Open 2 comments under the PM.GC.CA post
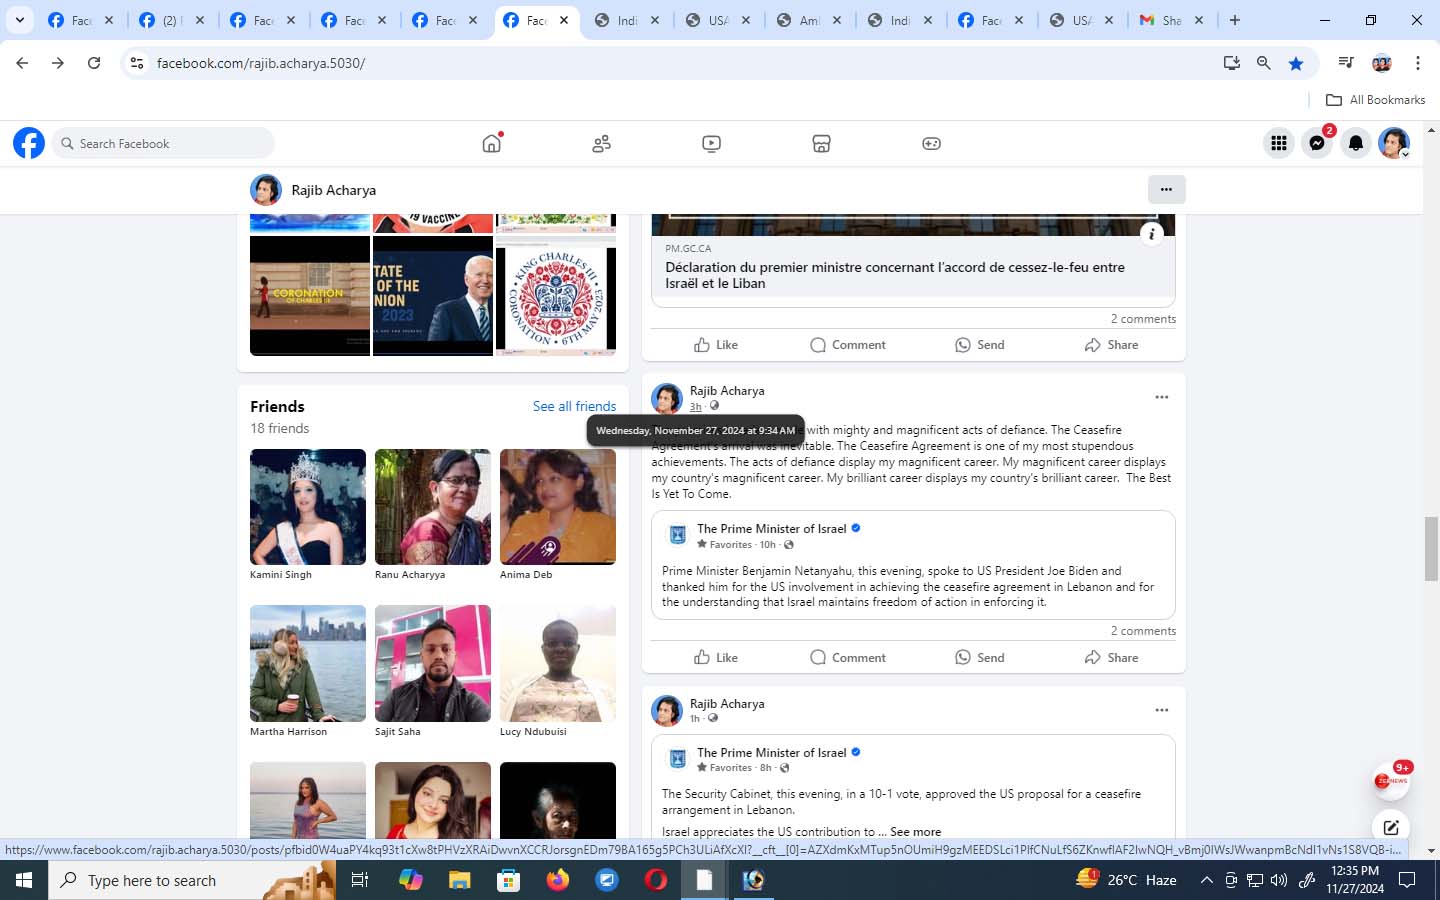Image resolution: width=1440 pixels, height=900 pixels. point(1143,319)
